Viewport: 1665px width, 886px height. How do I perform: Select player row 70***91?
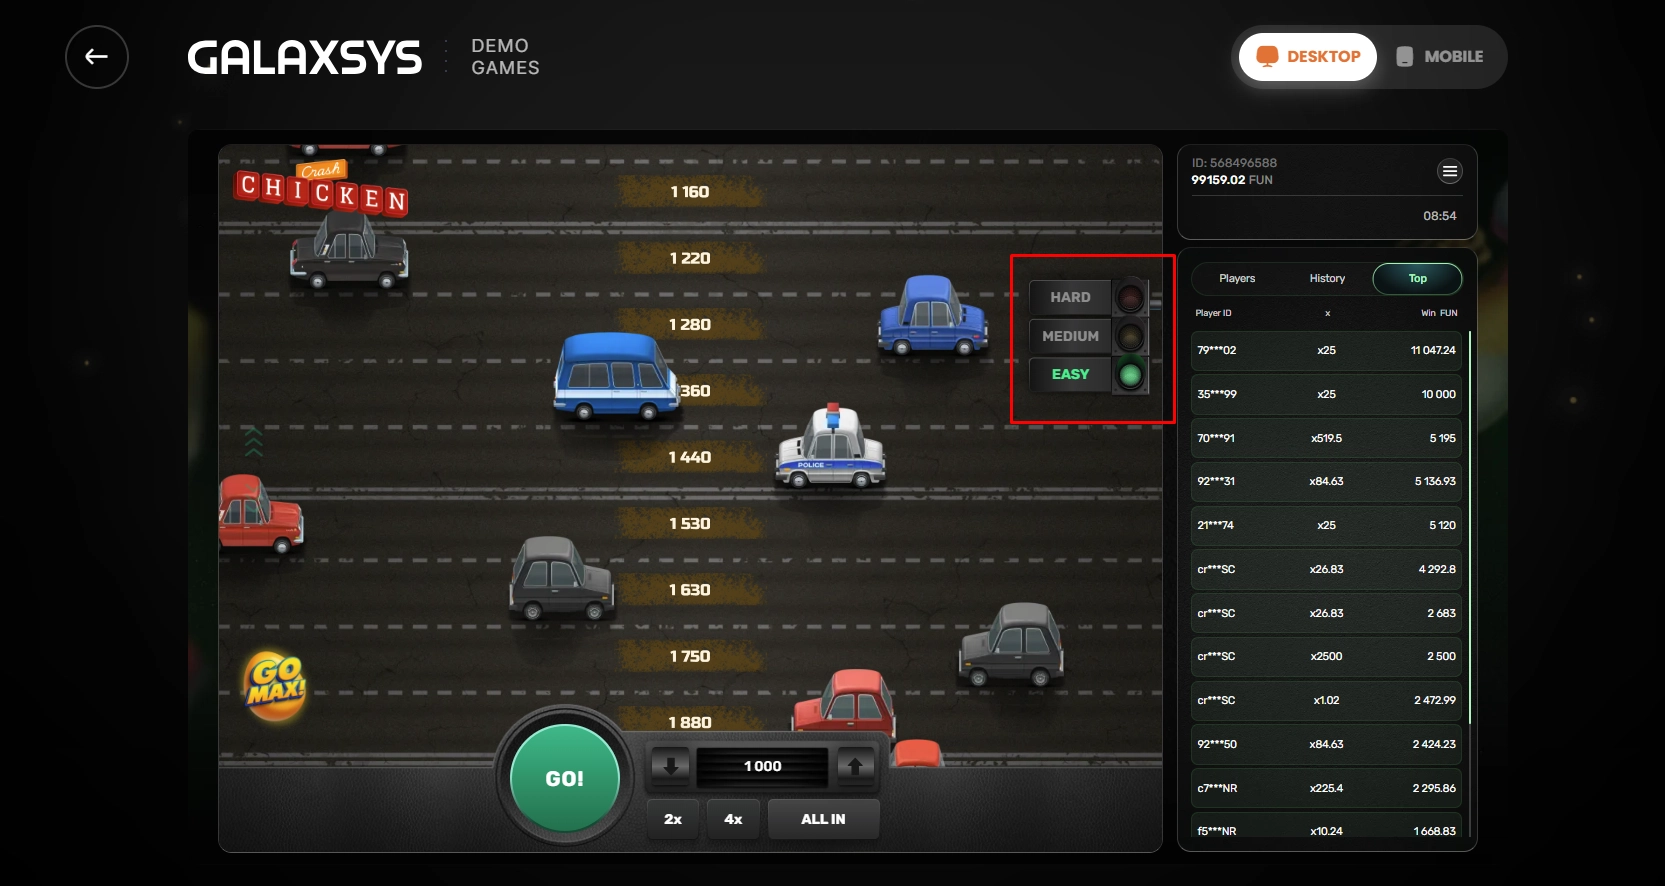1326,438
